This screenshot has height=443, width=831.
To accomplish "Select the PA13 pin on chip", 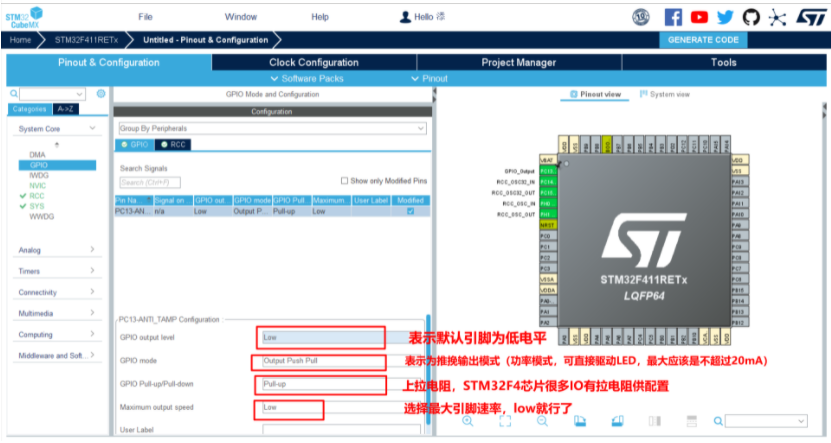I will click(x=739, y=182).
